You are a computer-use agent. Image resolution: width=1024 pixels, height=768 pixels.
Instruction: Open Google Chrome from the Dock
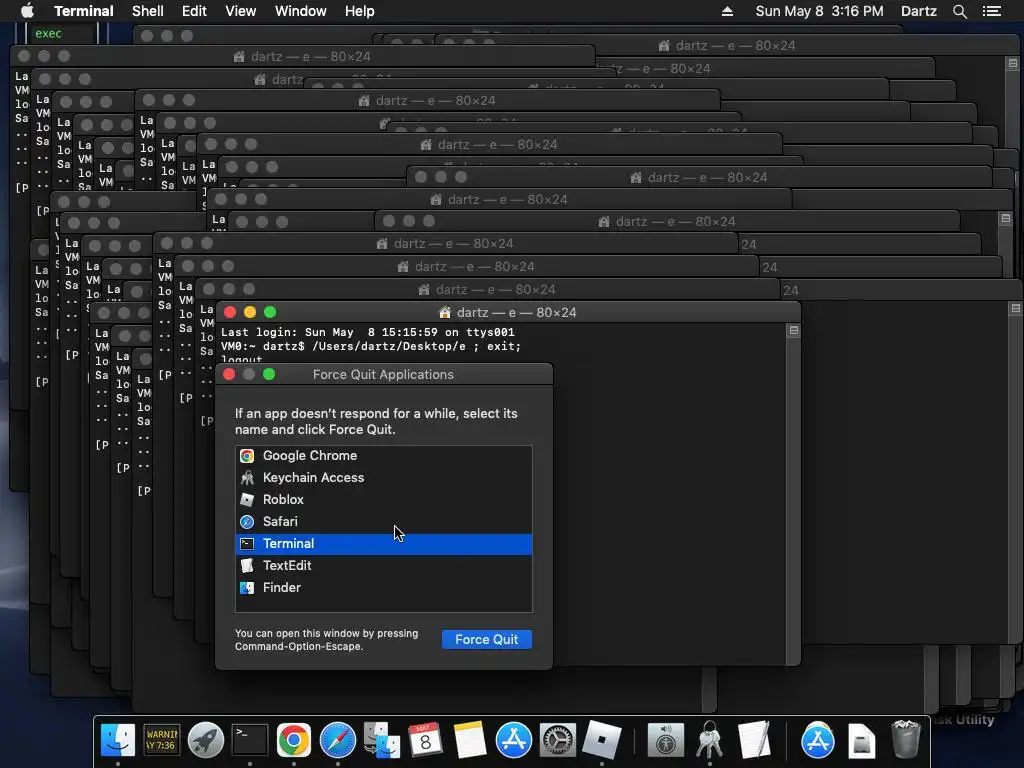(x=294, y=740)
